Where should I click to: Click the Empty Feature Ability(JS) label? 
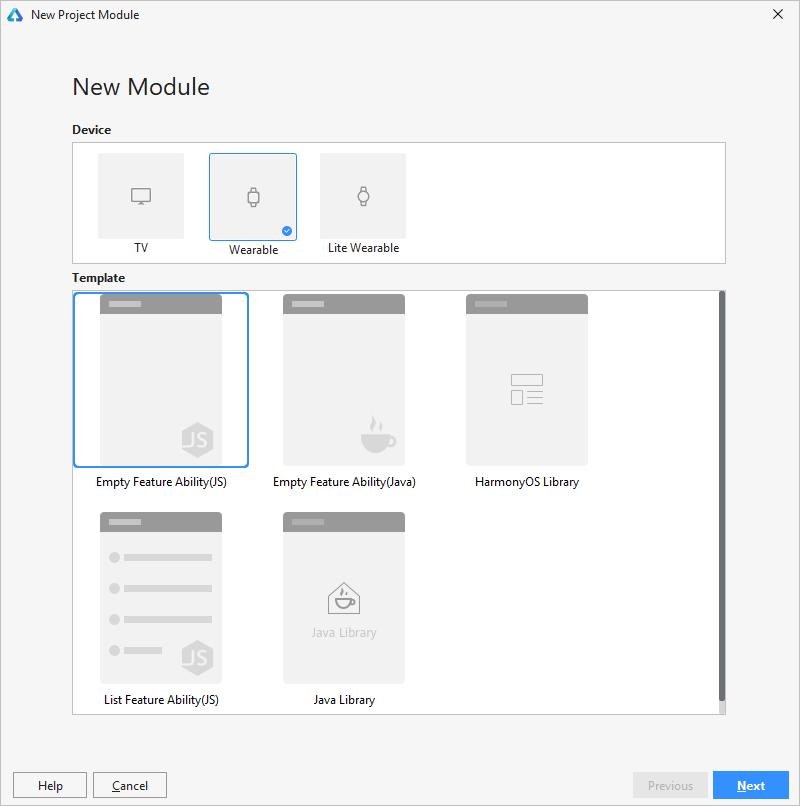(x=161, y=482)
